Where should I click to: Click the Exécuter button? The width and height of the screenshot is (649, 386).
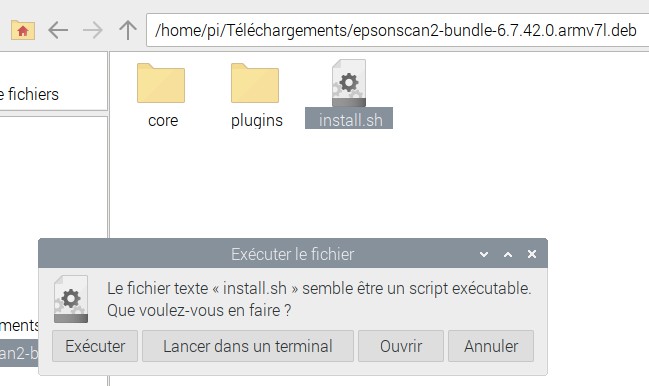tap(95, 346)
